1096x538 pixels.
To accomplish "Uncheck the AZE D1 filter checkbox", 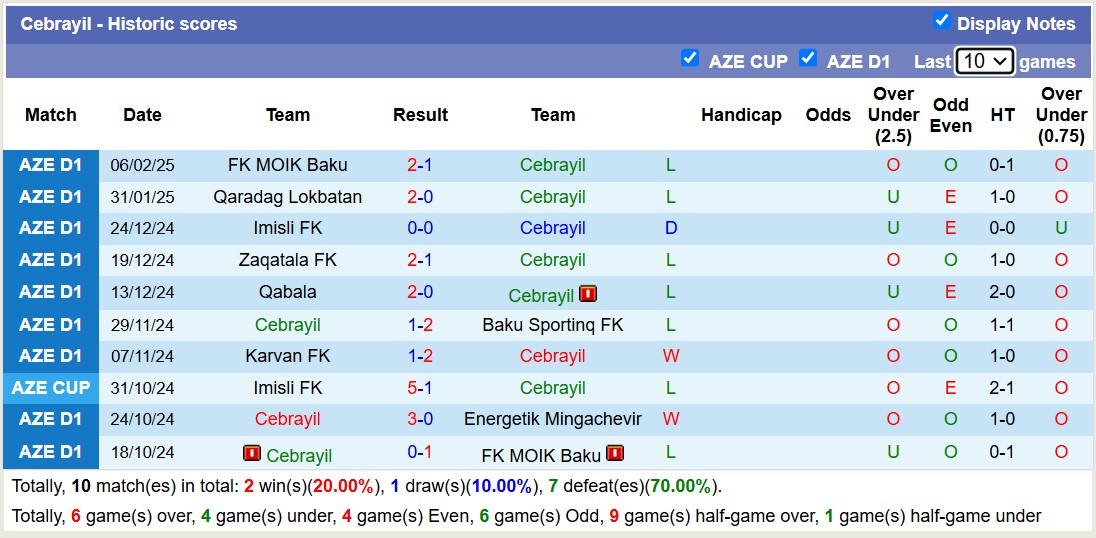I will pyautogui.click(x=808, y=58).
